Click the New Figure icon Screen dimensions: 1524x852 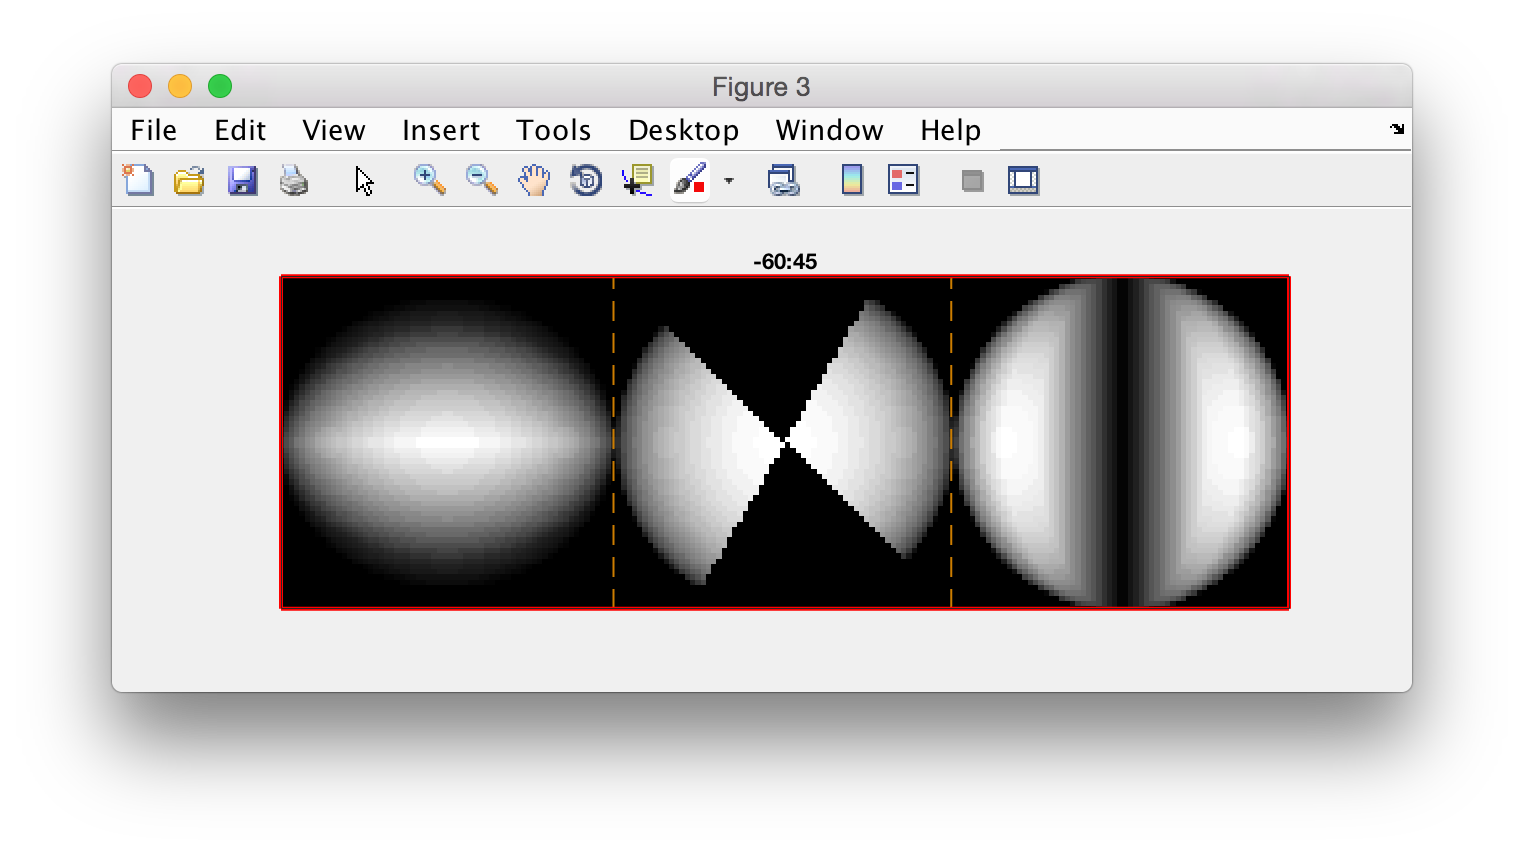tap(138, 180)
